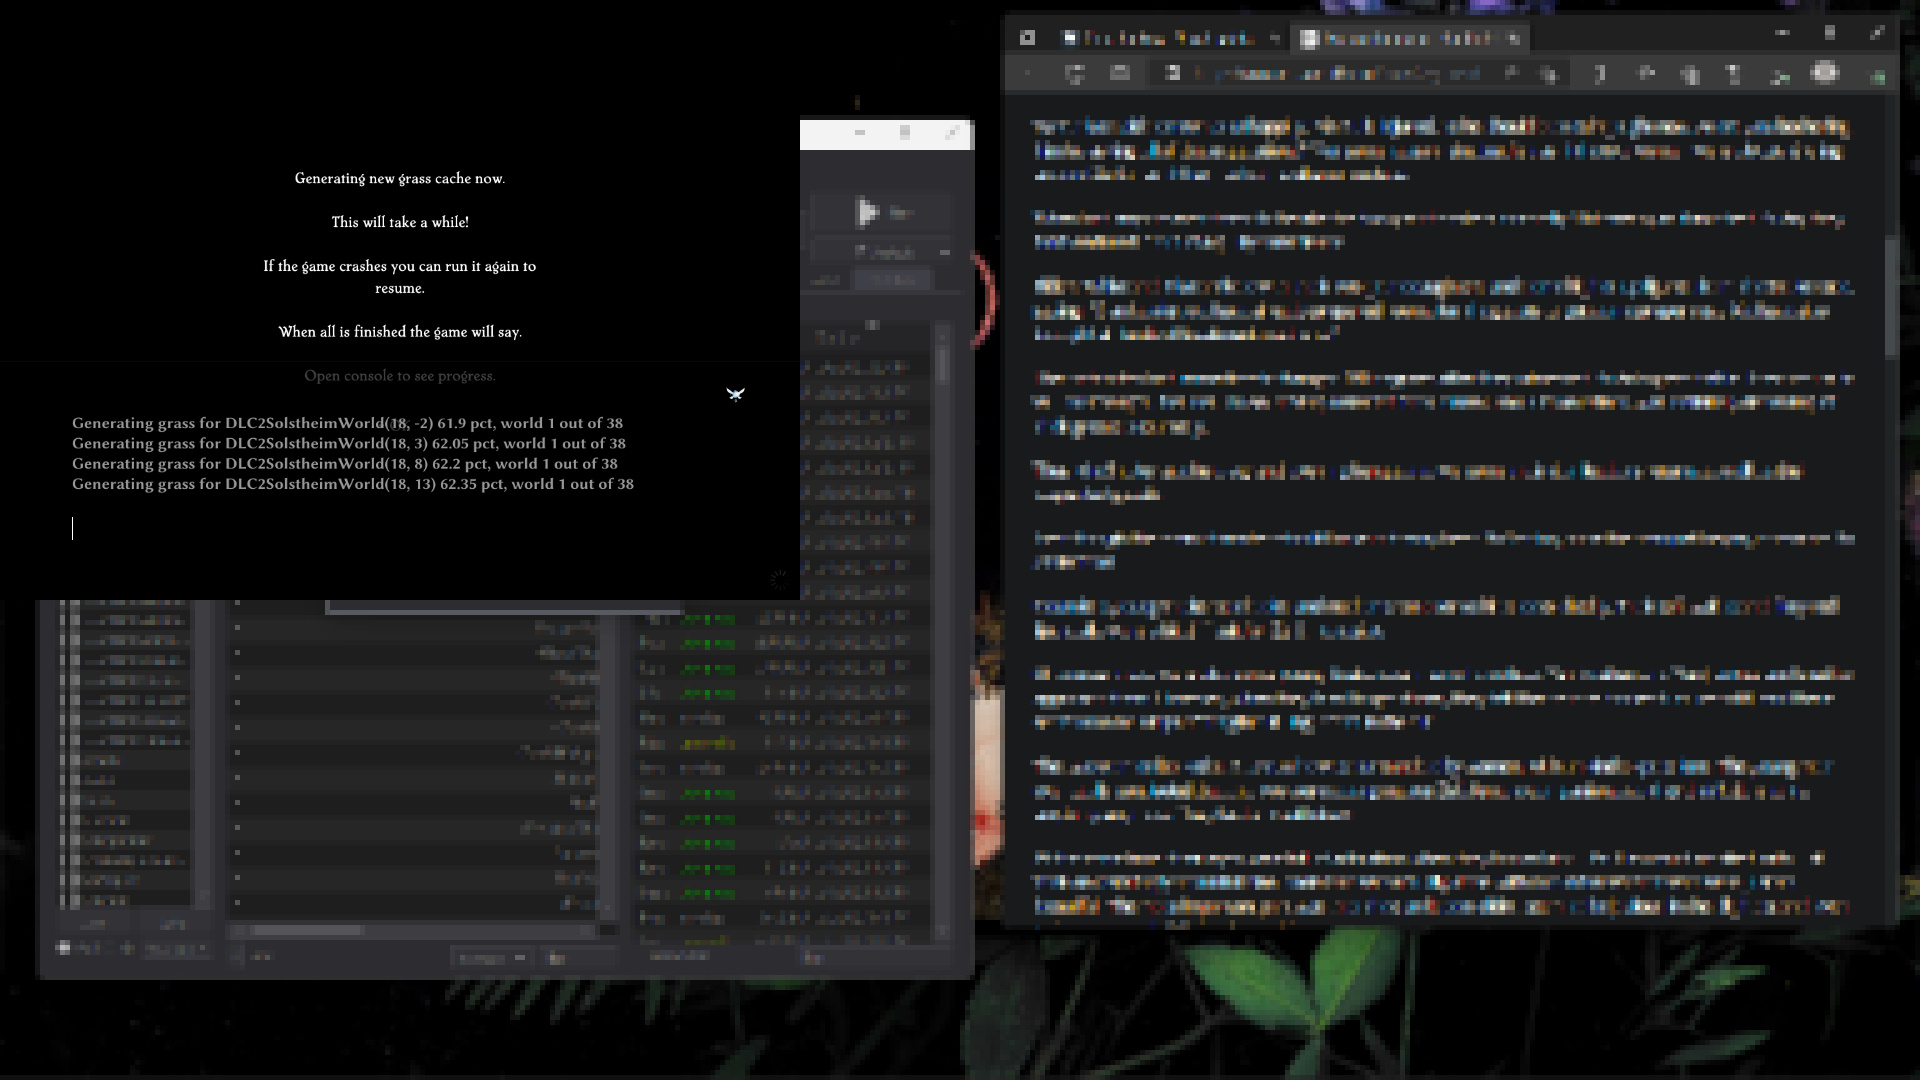Close the active second browser tab
Screen dimensions: 1920x1080
pos(1514,38)
